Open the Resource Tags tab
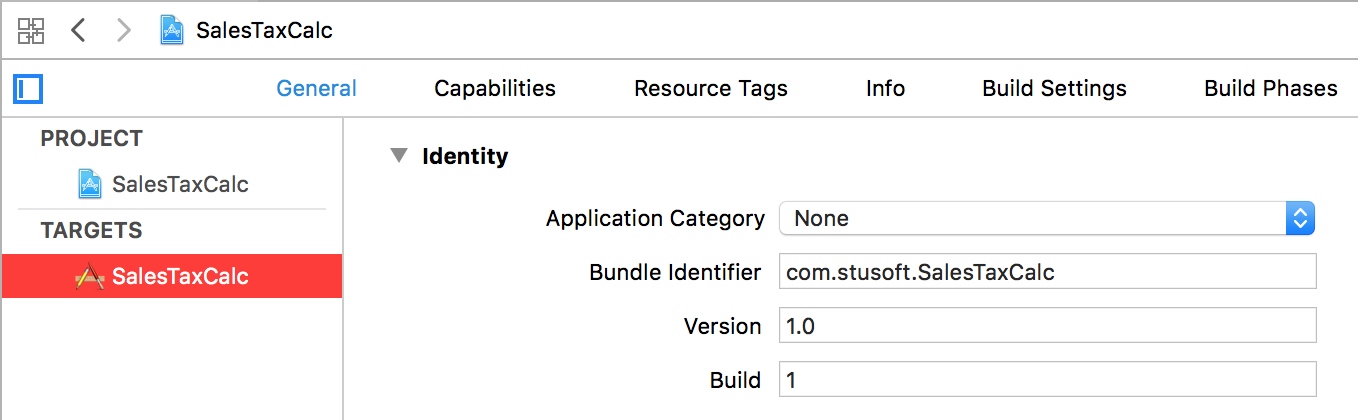The image size is (1358, 420). (x=711, y=88)
